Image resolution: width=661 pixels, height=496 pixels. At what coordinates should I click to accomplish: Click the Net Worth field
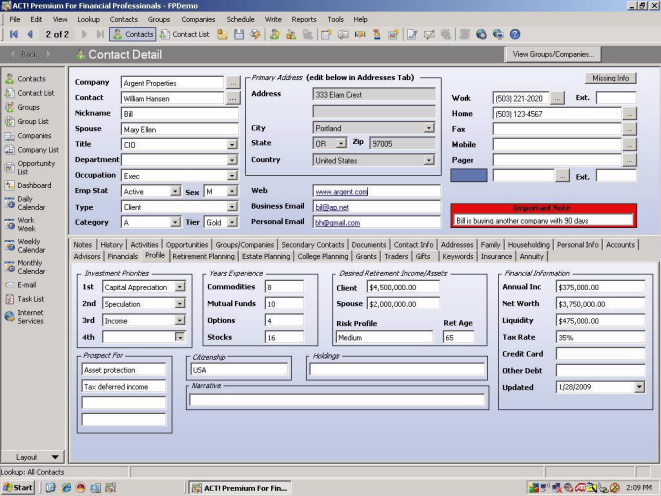coord(600,303)
